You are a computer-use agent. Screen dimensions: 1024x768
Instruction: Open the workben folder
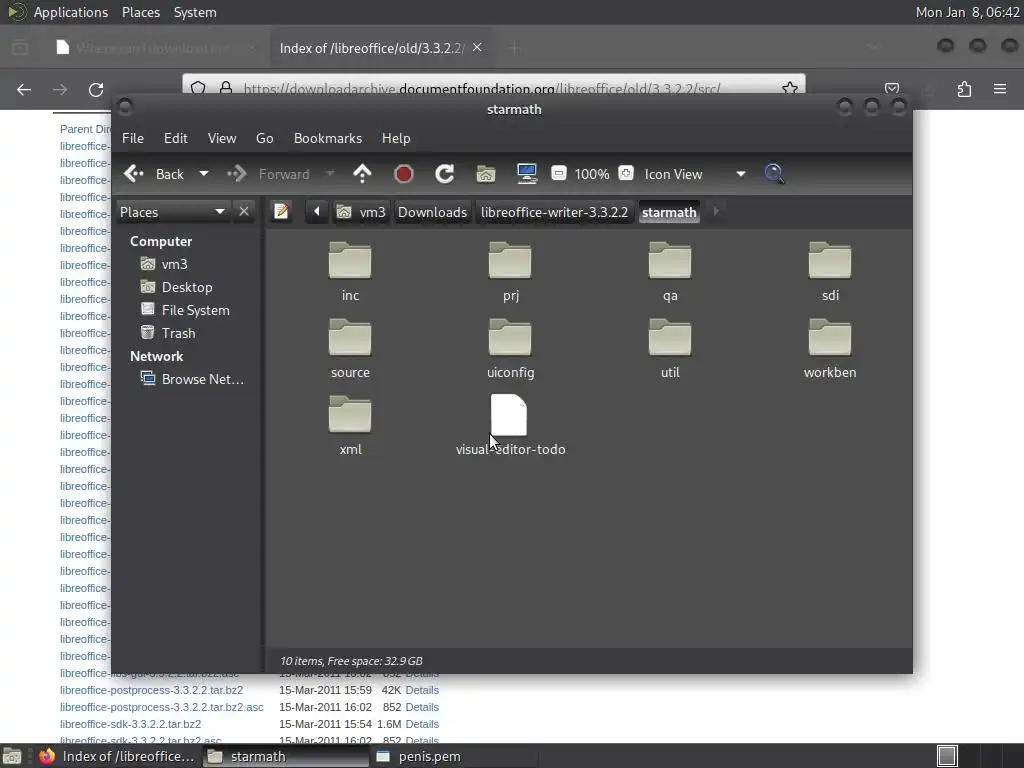pos(830,349)
